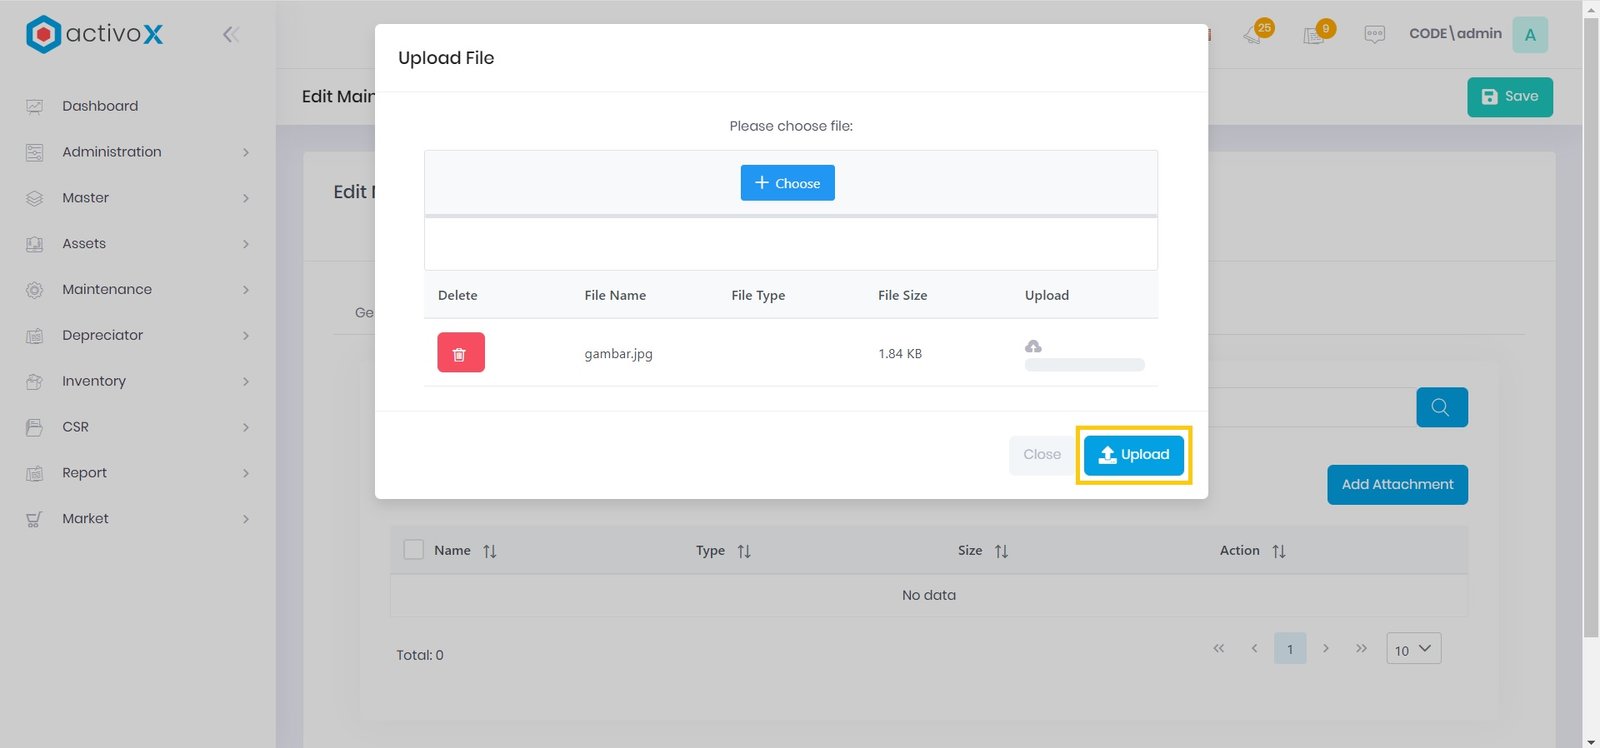Click the user avatar labeled A

tap(1529, 35)
